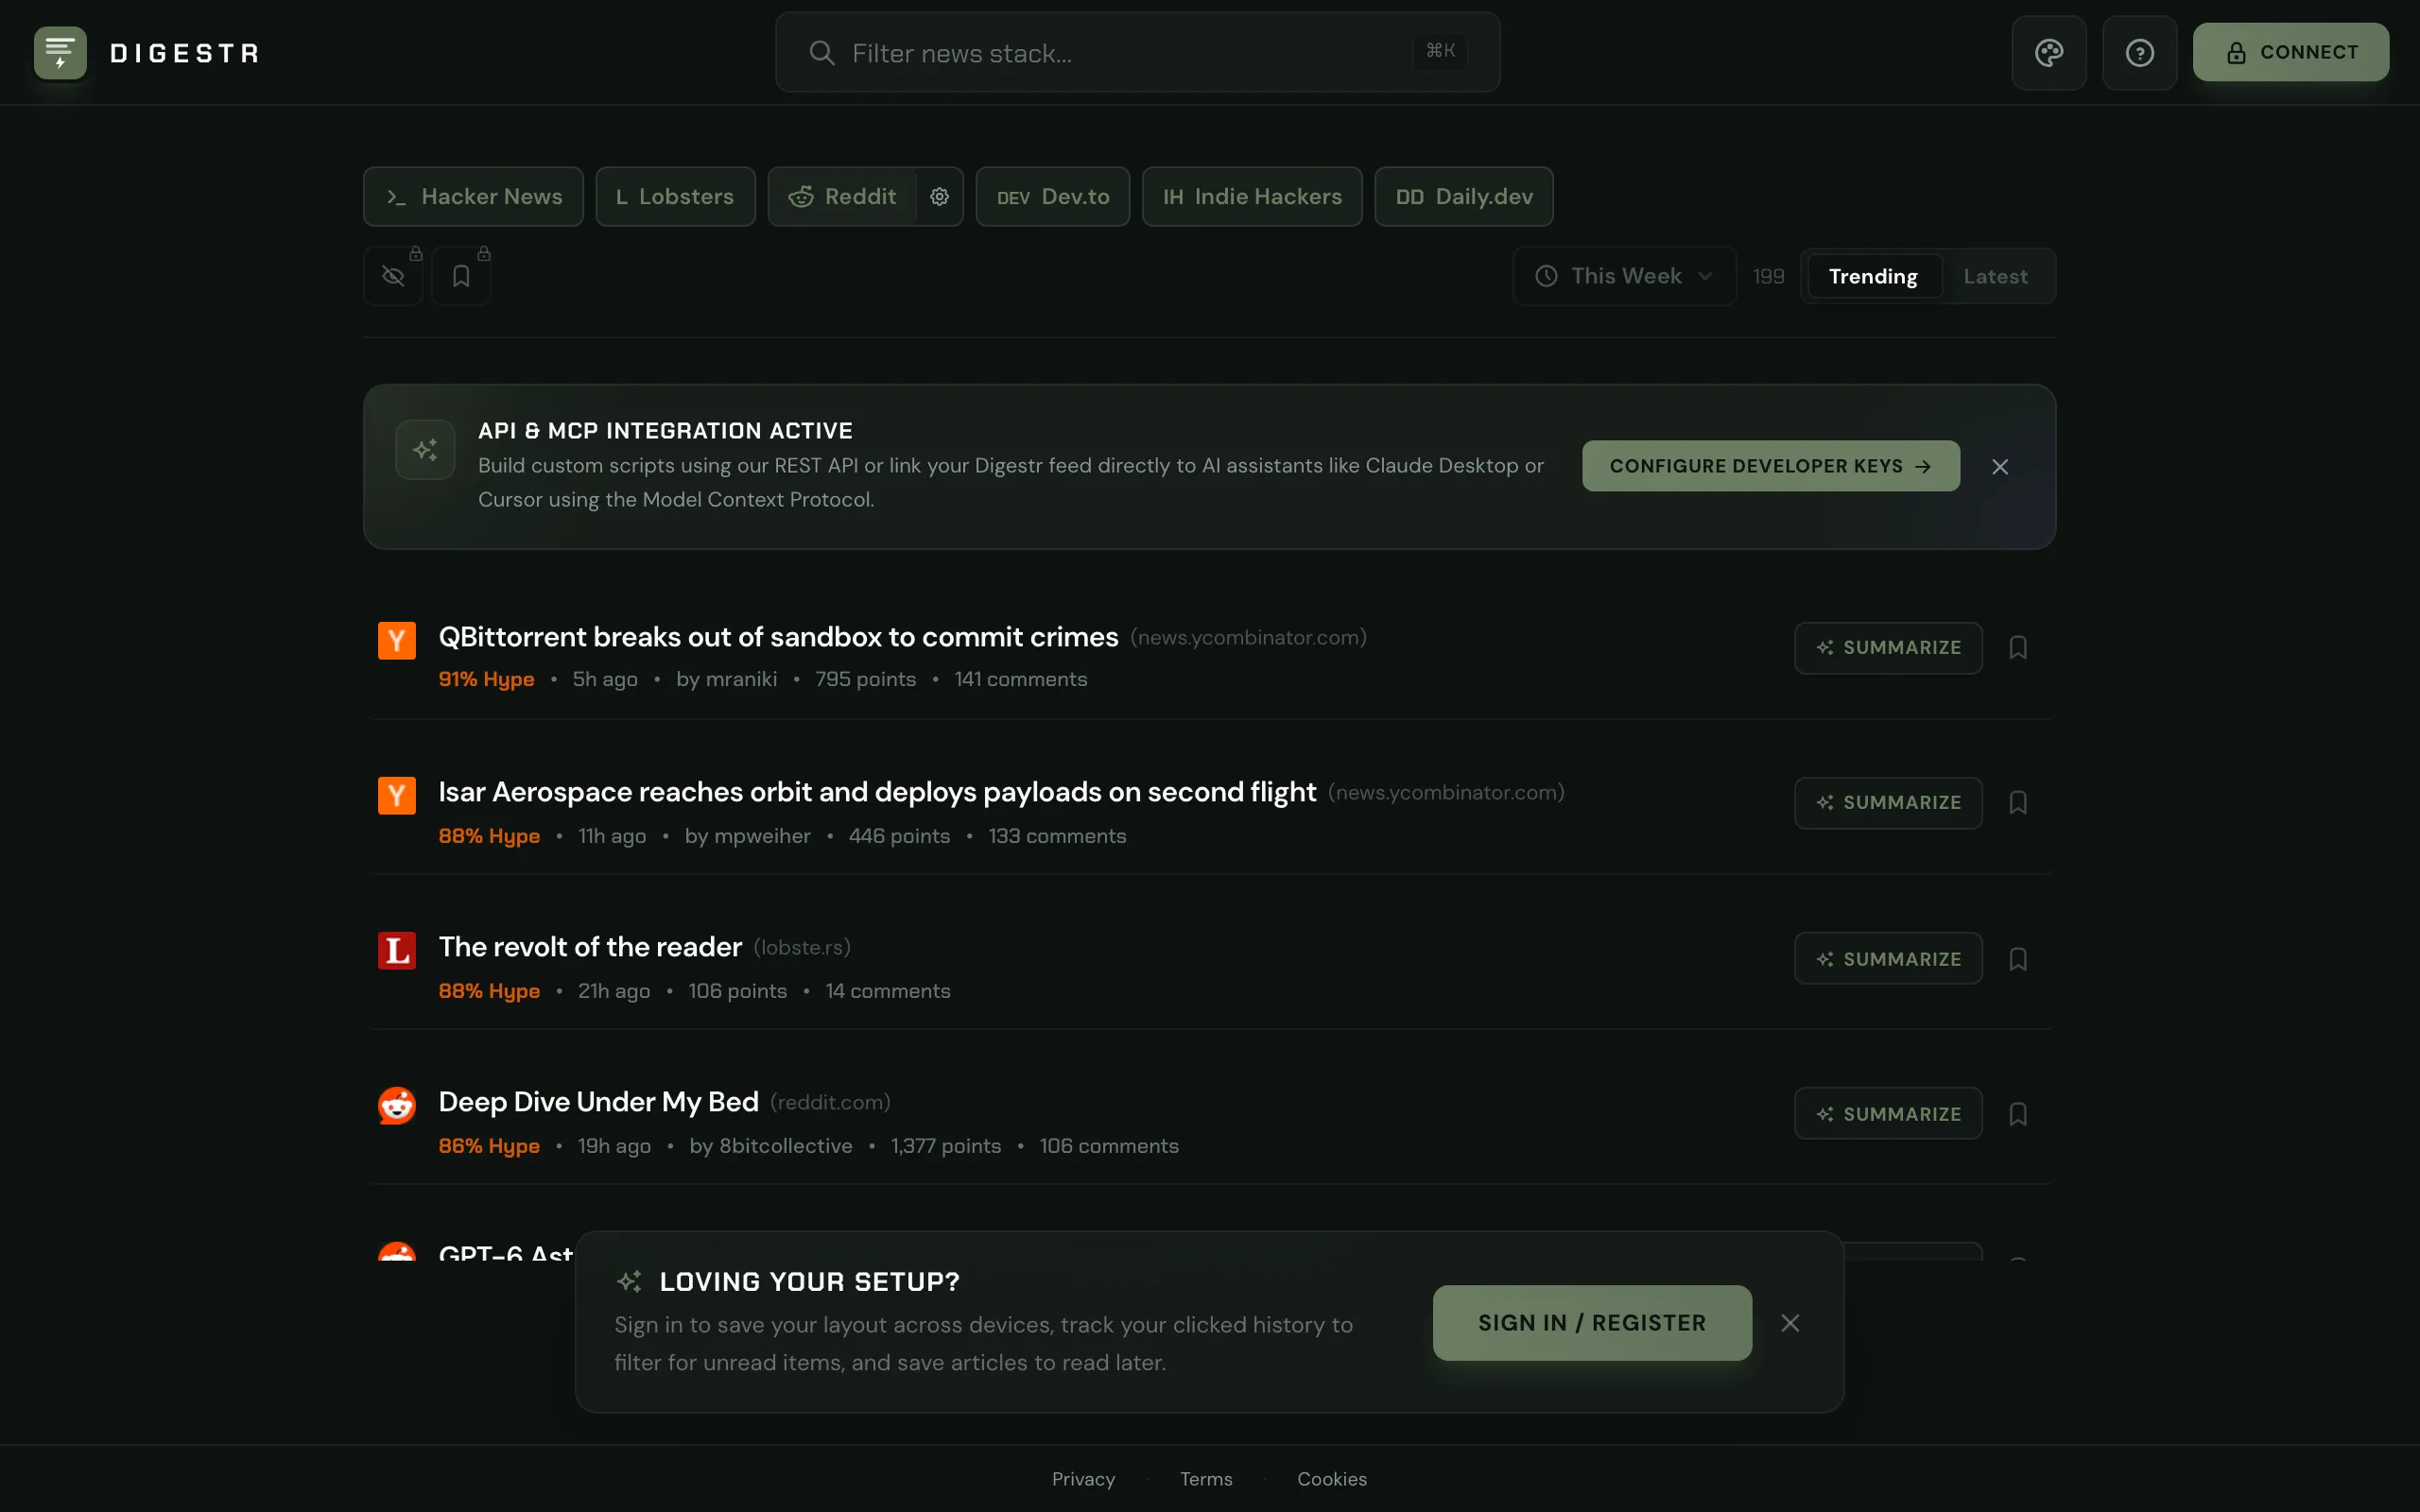
Task: Open the help question mark icon
Action: pyautogui.click(x=2140, y=53)
